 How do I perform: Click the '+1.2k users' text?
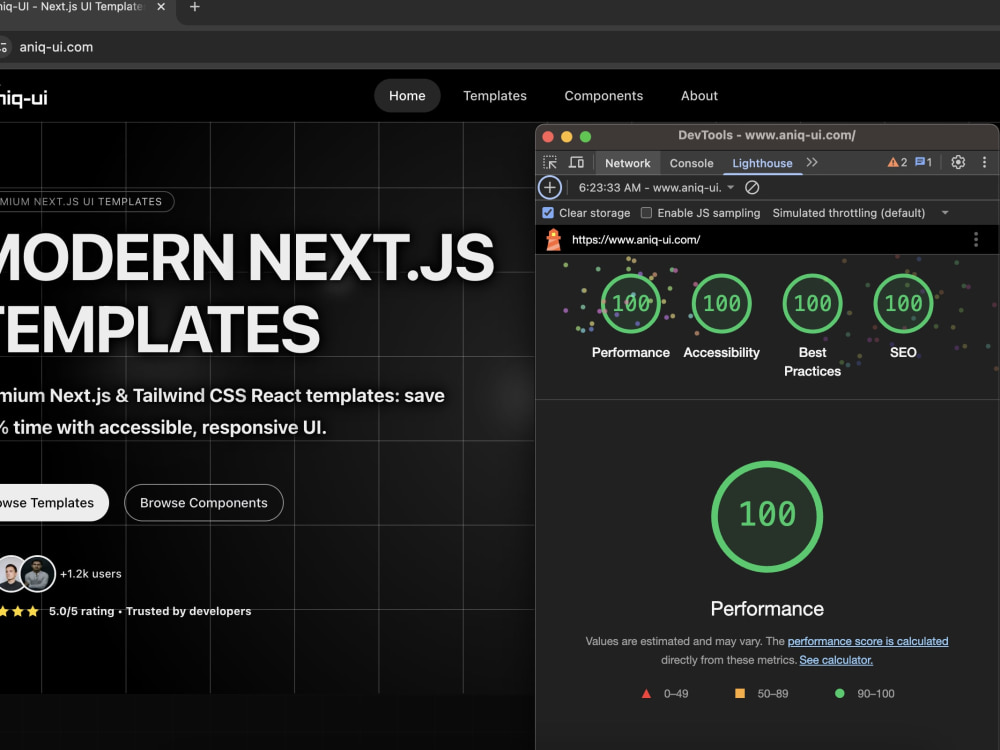(x=91, y=574)
